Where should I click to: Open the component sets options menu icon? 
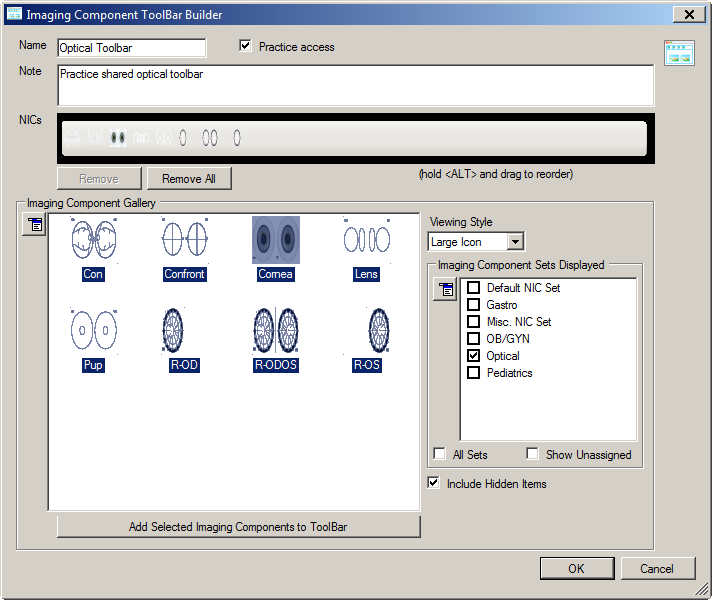tap(445, 289)
